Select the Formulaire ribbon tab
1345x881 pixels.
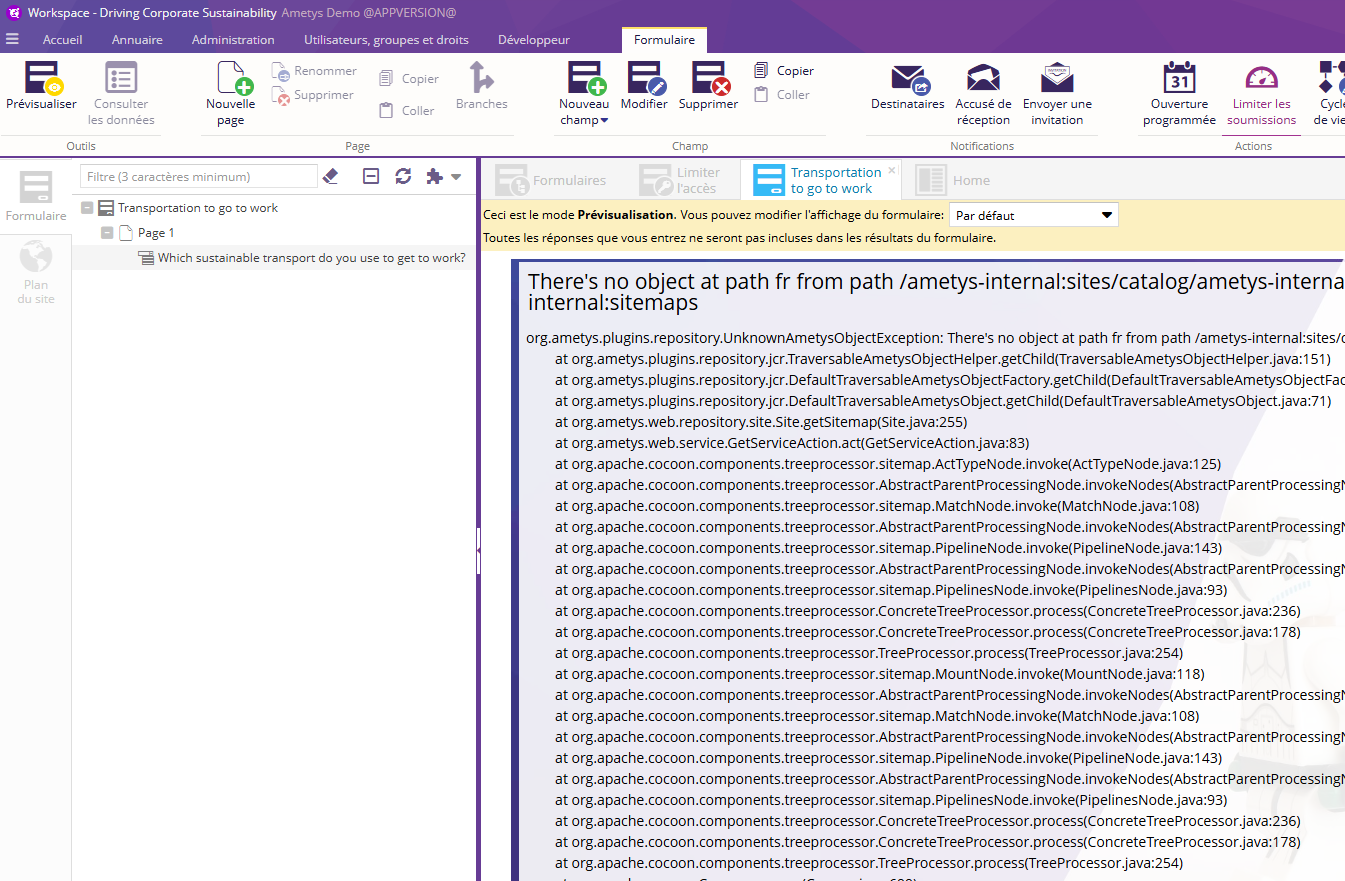[664, 40]
